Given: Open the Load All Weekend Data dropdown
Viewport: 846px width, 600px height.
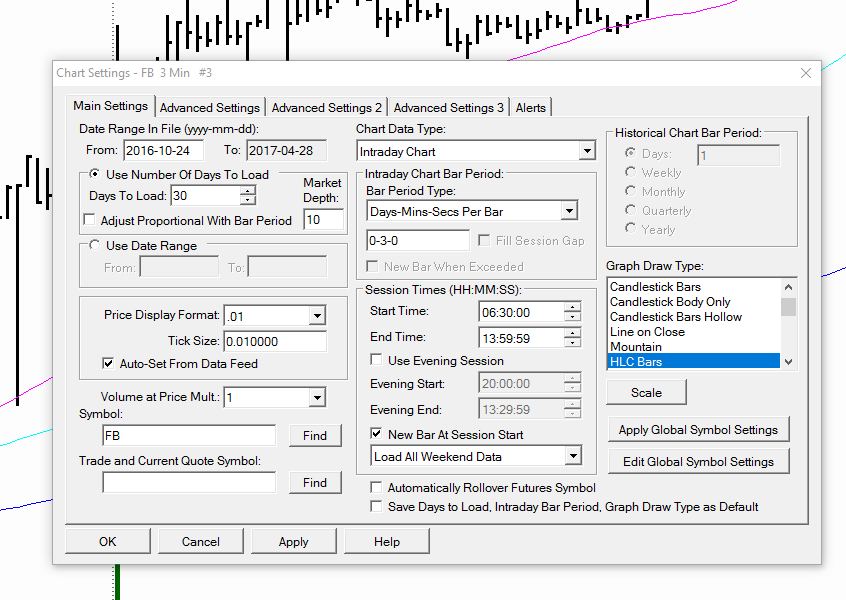Looking at the screenshot, I should pos(573,456).
